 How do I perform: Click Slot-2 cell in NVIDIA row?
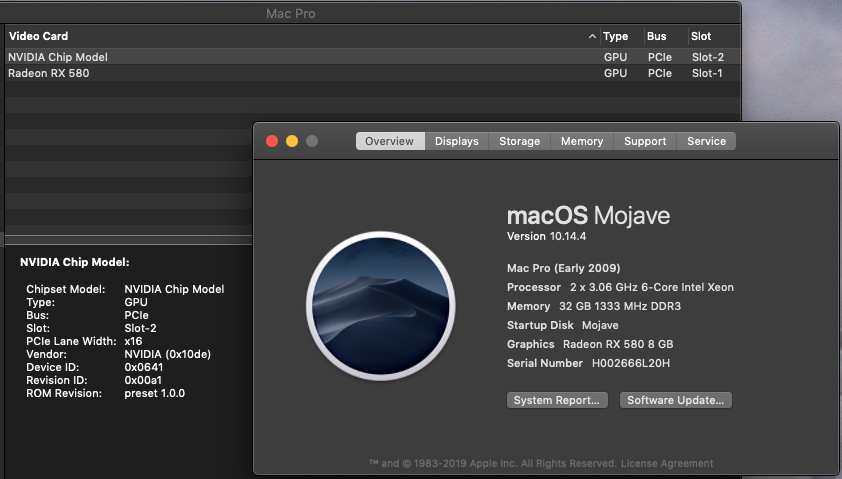708,57
